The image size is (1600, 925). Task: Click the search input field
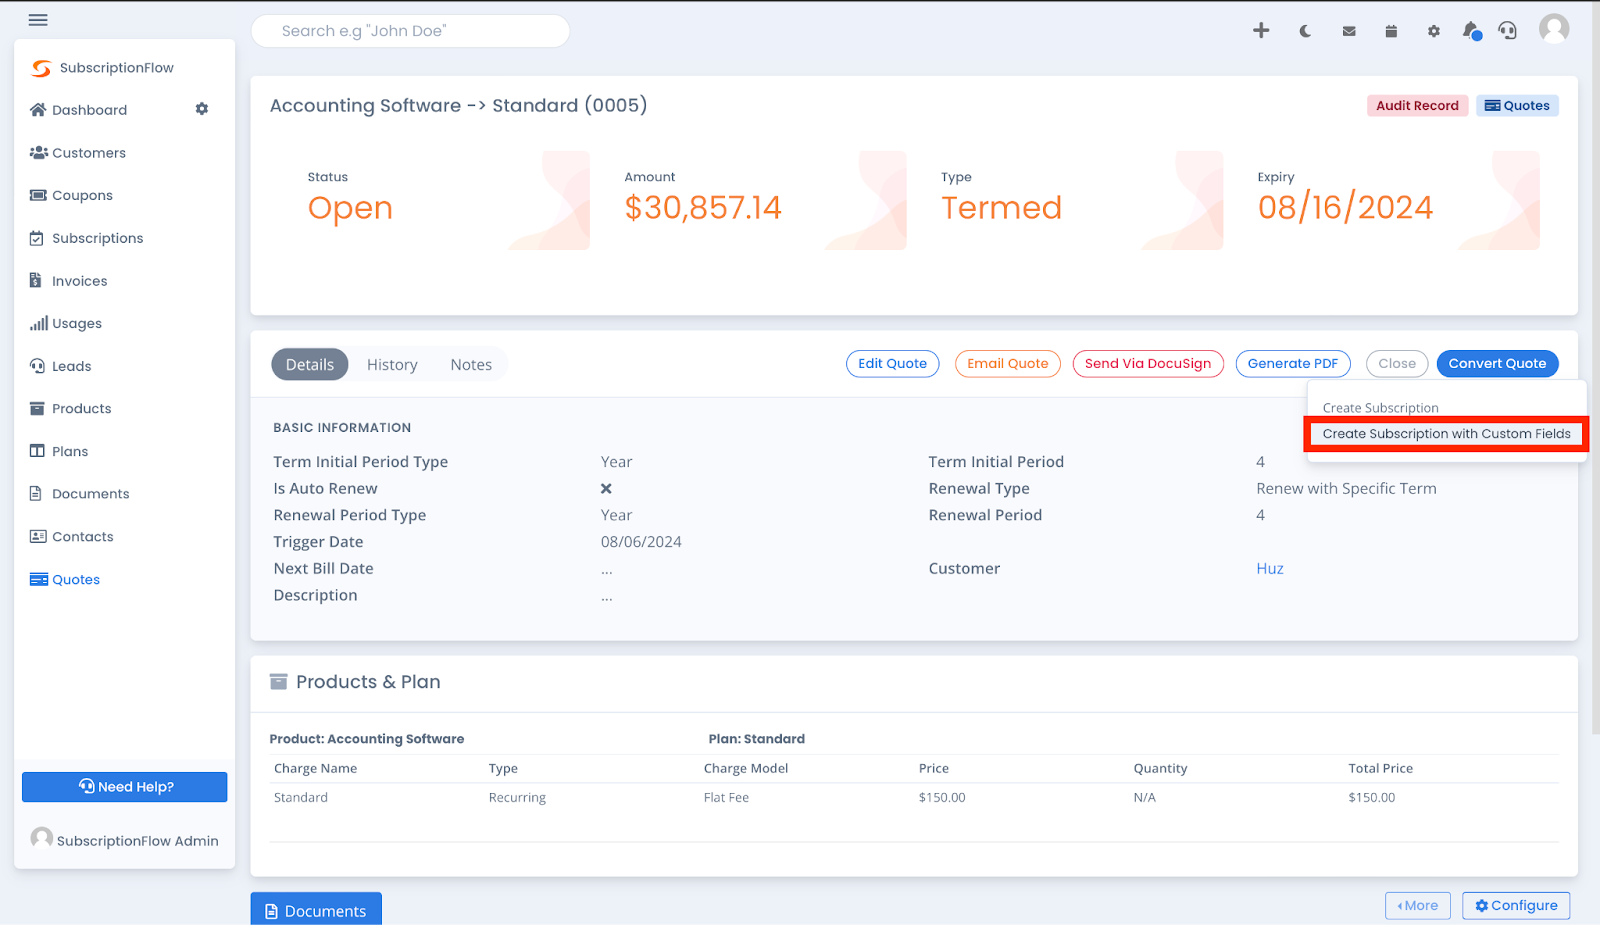tap(410, 31)
